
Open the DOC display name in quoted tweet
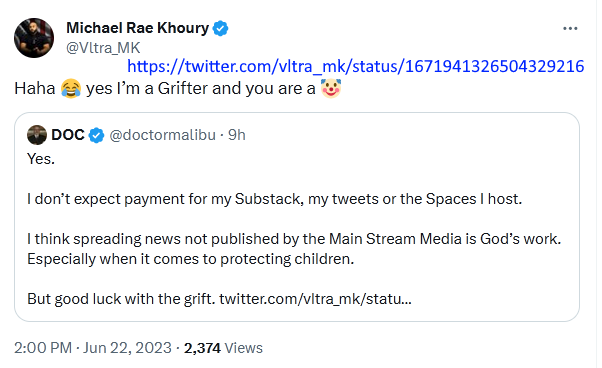point(68,135)
